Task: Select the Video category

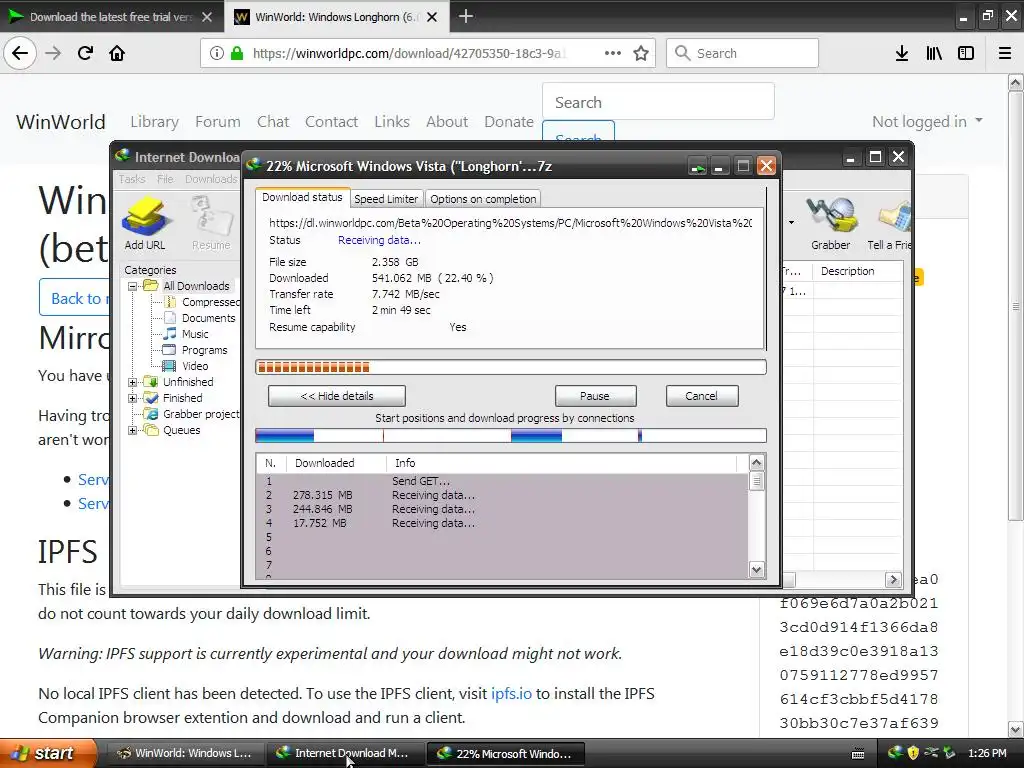Action: (x=195, y=366)
